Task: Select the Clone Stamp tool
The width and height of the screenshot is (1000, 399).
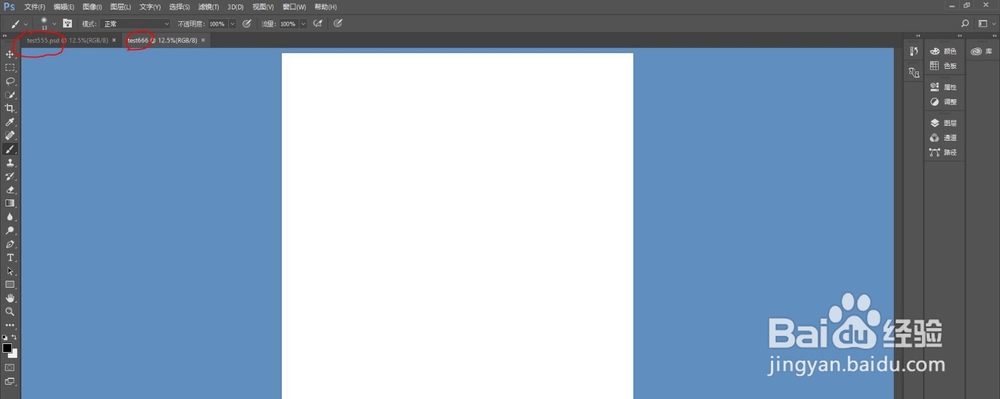Action: pos(10,163)
